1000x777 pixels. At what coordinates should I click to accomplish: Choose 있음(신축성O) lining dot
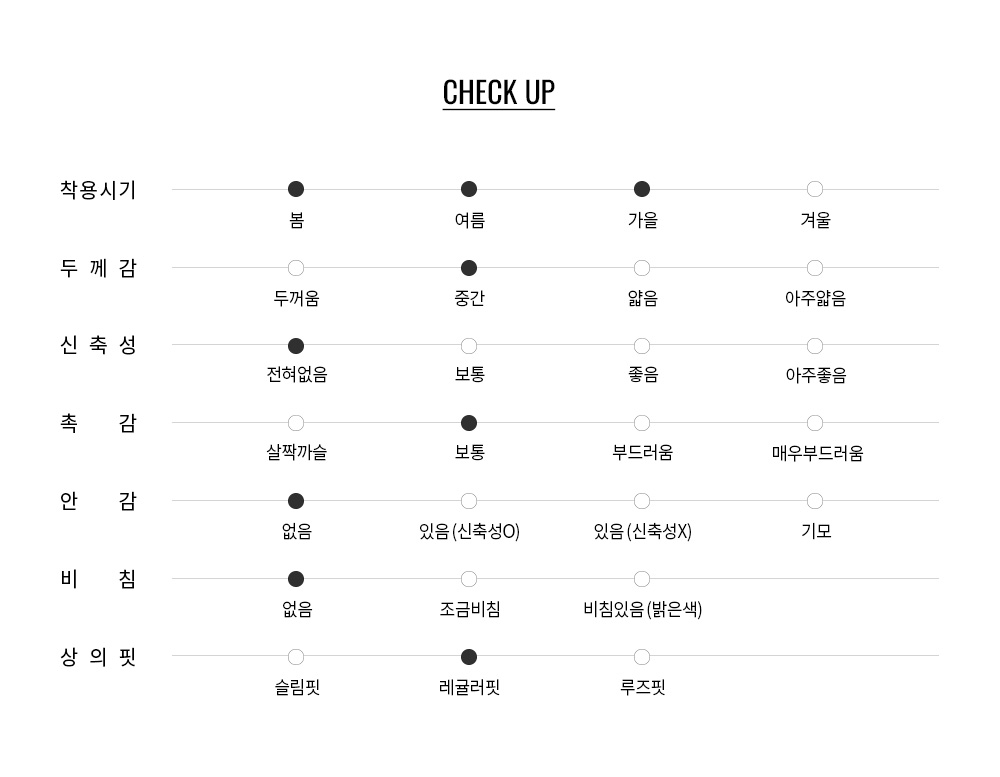469,501
